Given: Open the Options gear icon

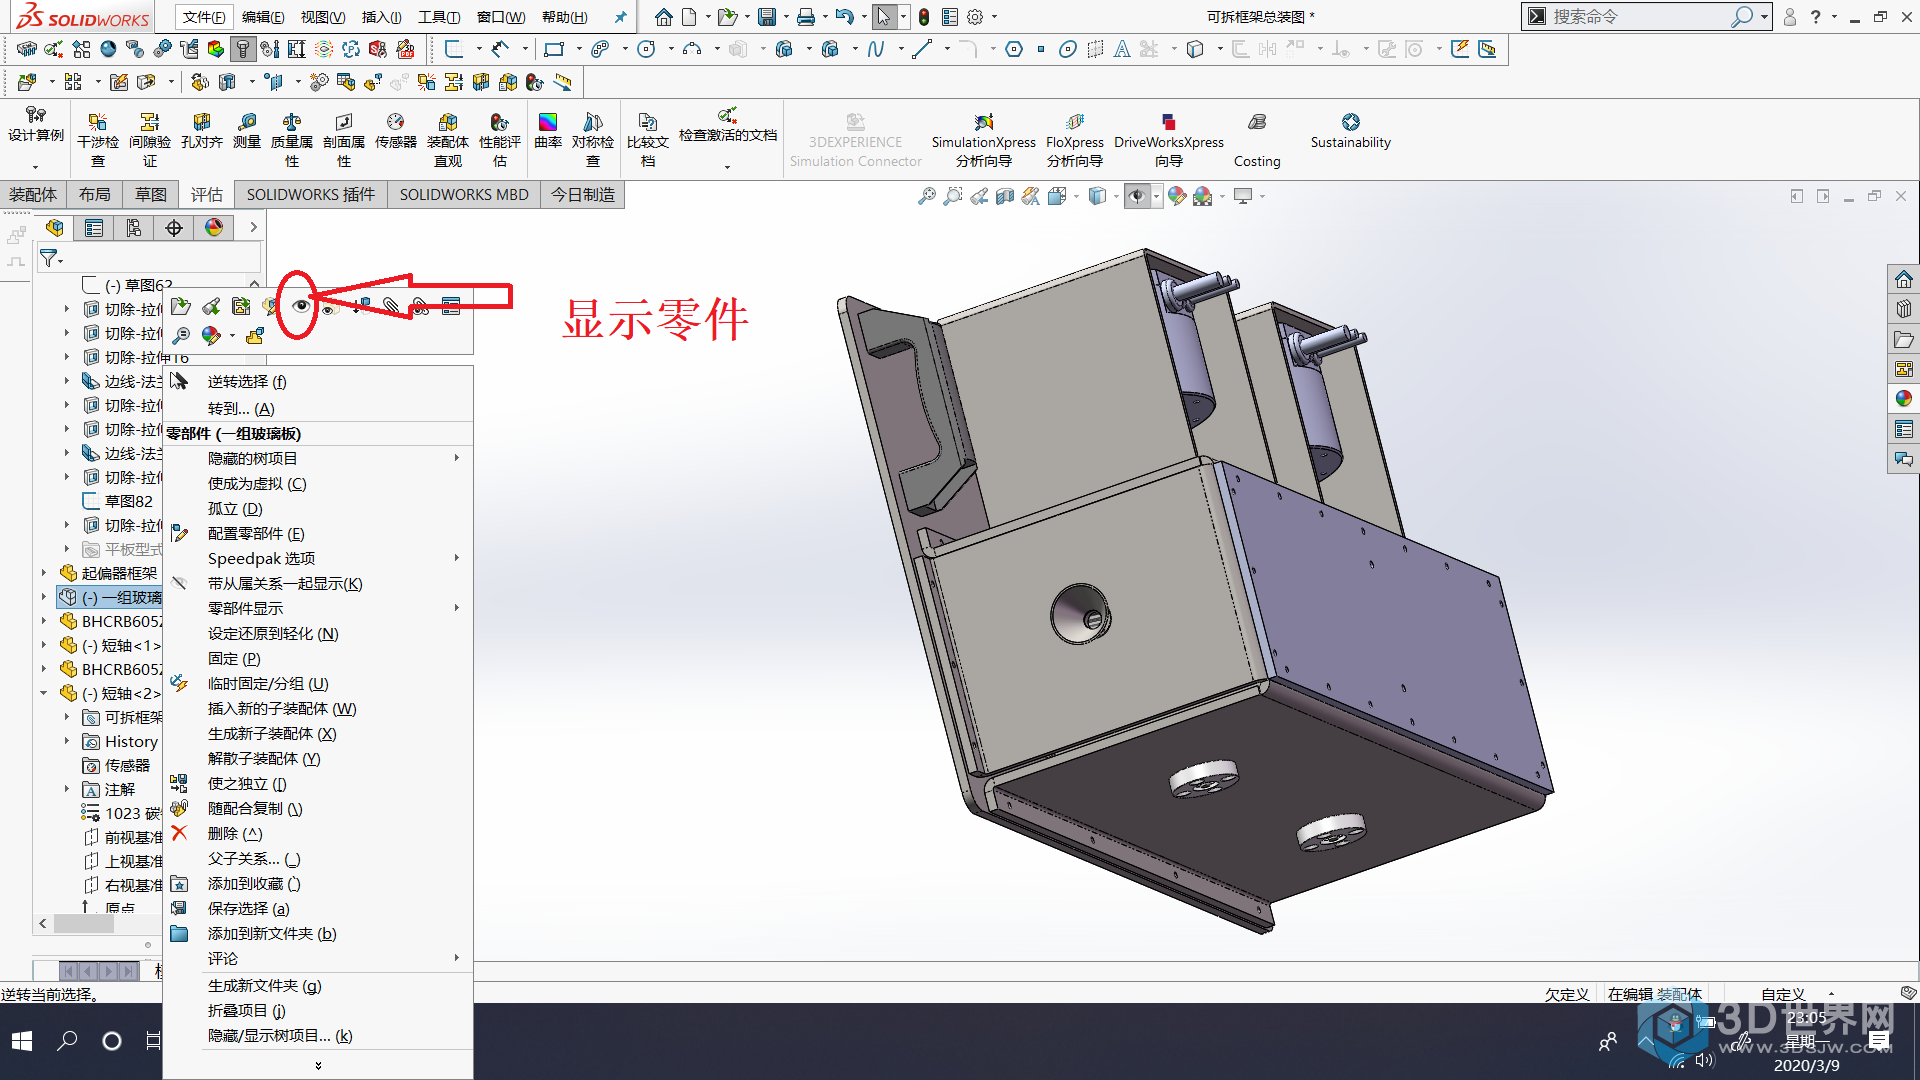Looking at the screenshot, I should [975, 17].
